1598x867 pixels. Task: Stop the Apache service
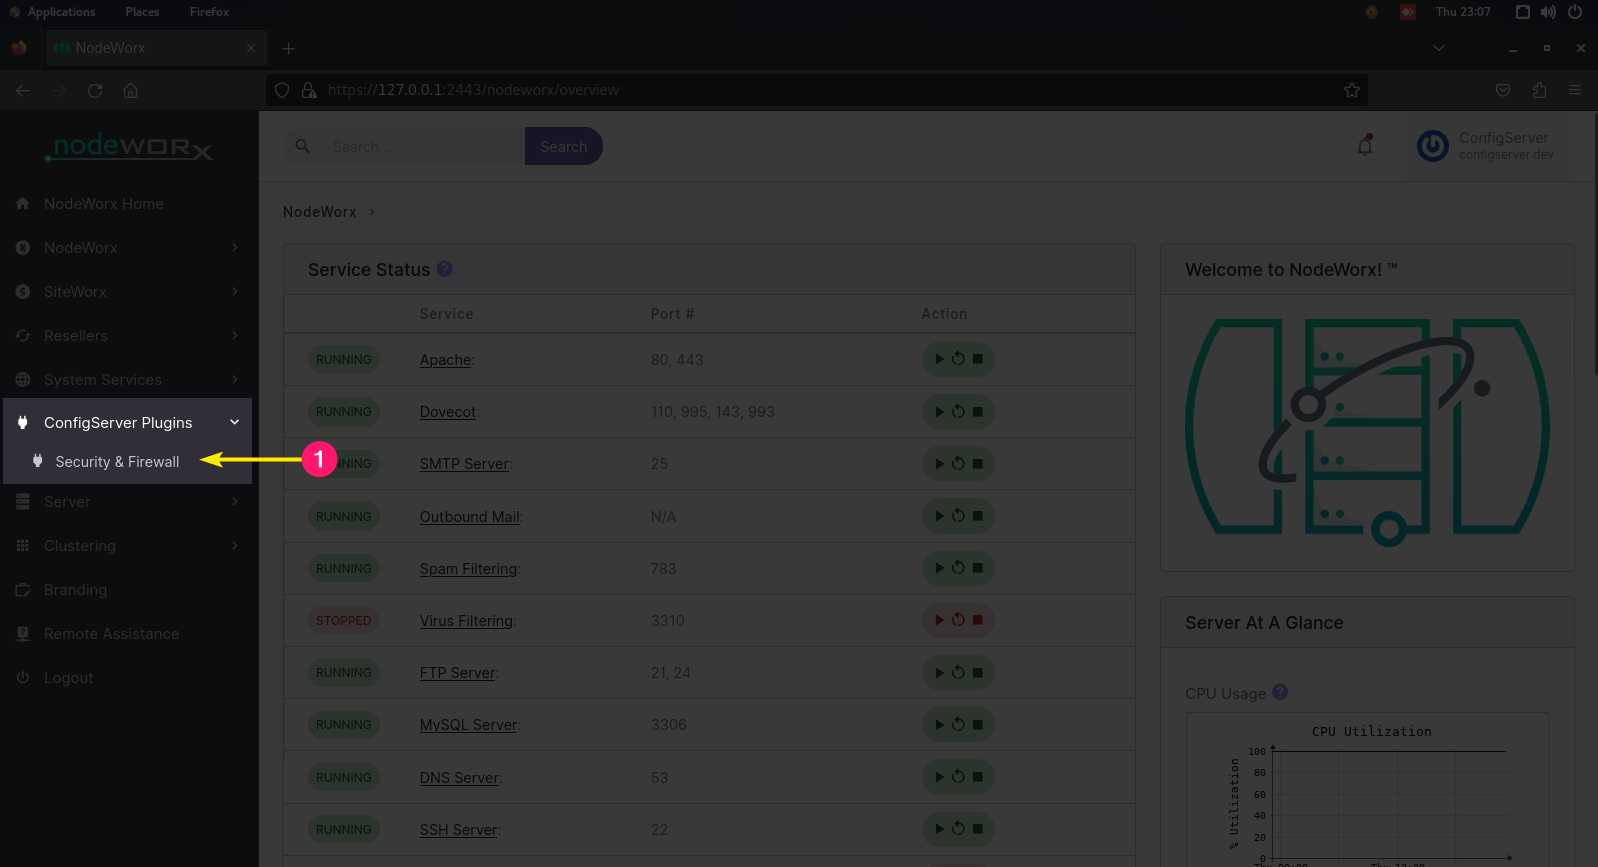click(978, 359)
